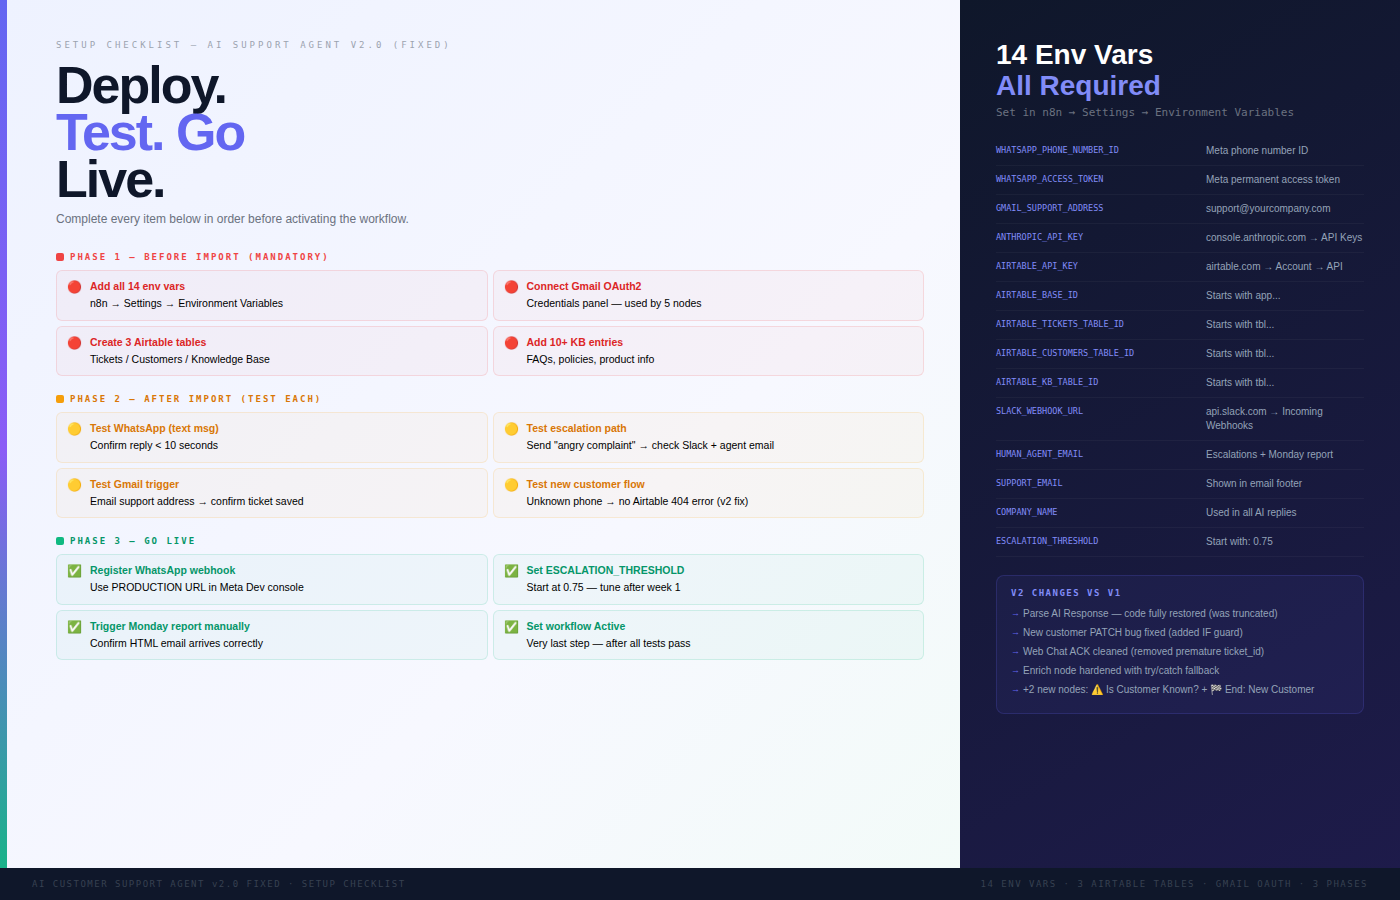Click AIRTABLE_CUSTOMERS_TABLE_ID variable name
The image size is (1400, 900).
coord(1065,353)
